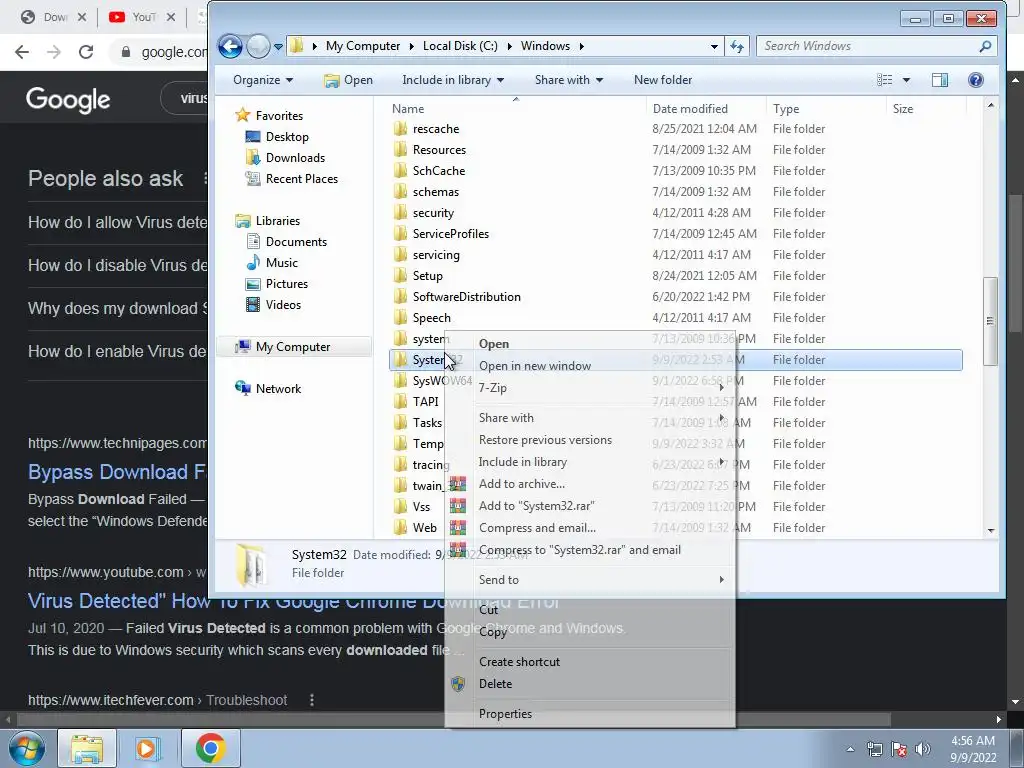The height and width of the screenshot is (768, 1024).
Task: Choose Compress and email...
Action: (x=589, y=528)
